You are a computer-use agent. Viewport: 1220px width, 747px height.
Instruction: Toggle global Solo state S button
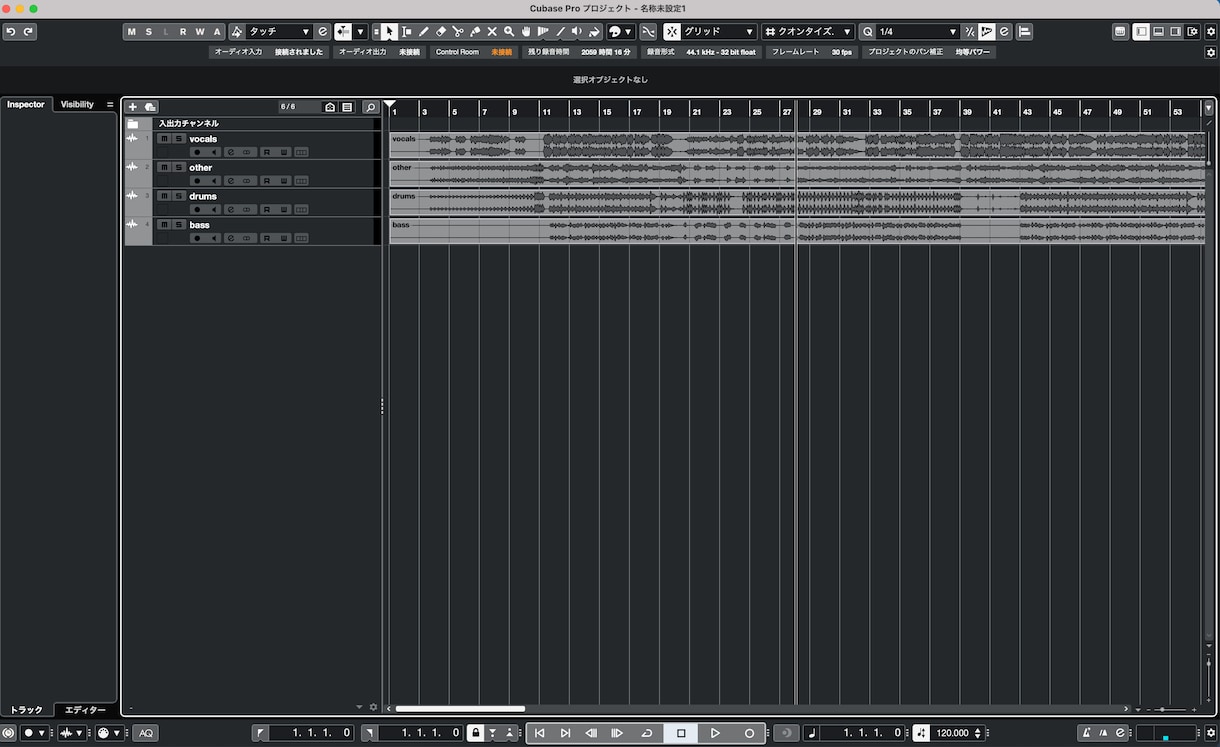(x=148, y=32)
